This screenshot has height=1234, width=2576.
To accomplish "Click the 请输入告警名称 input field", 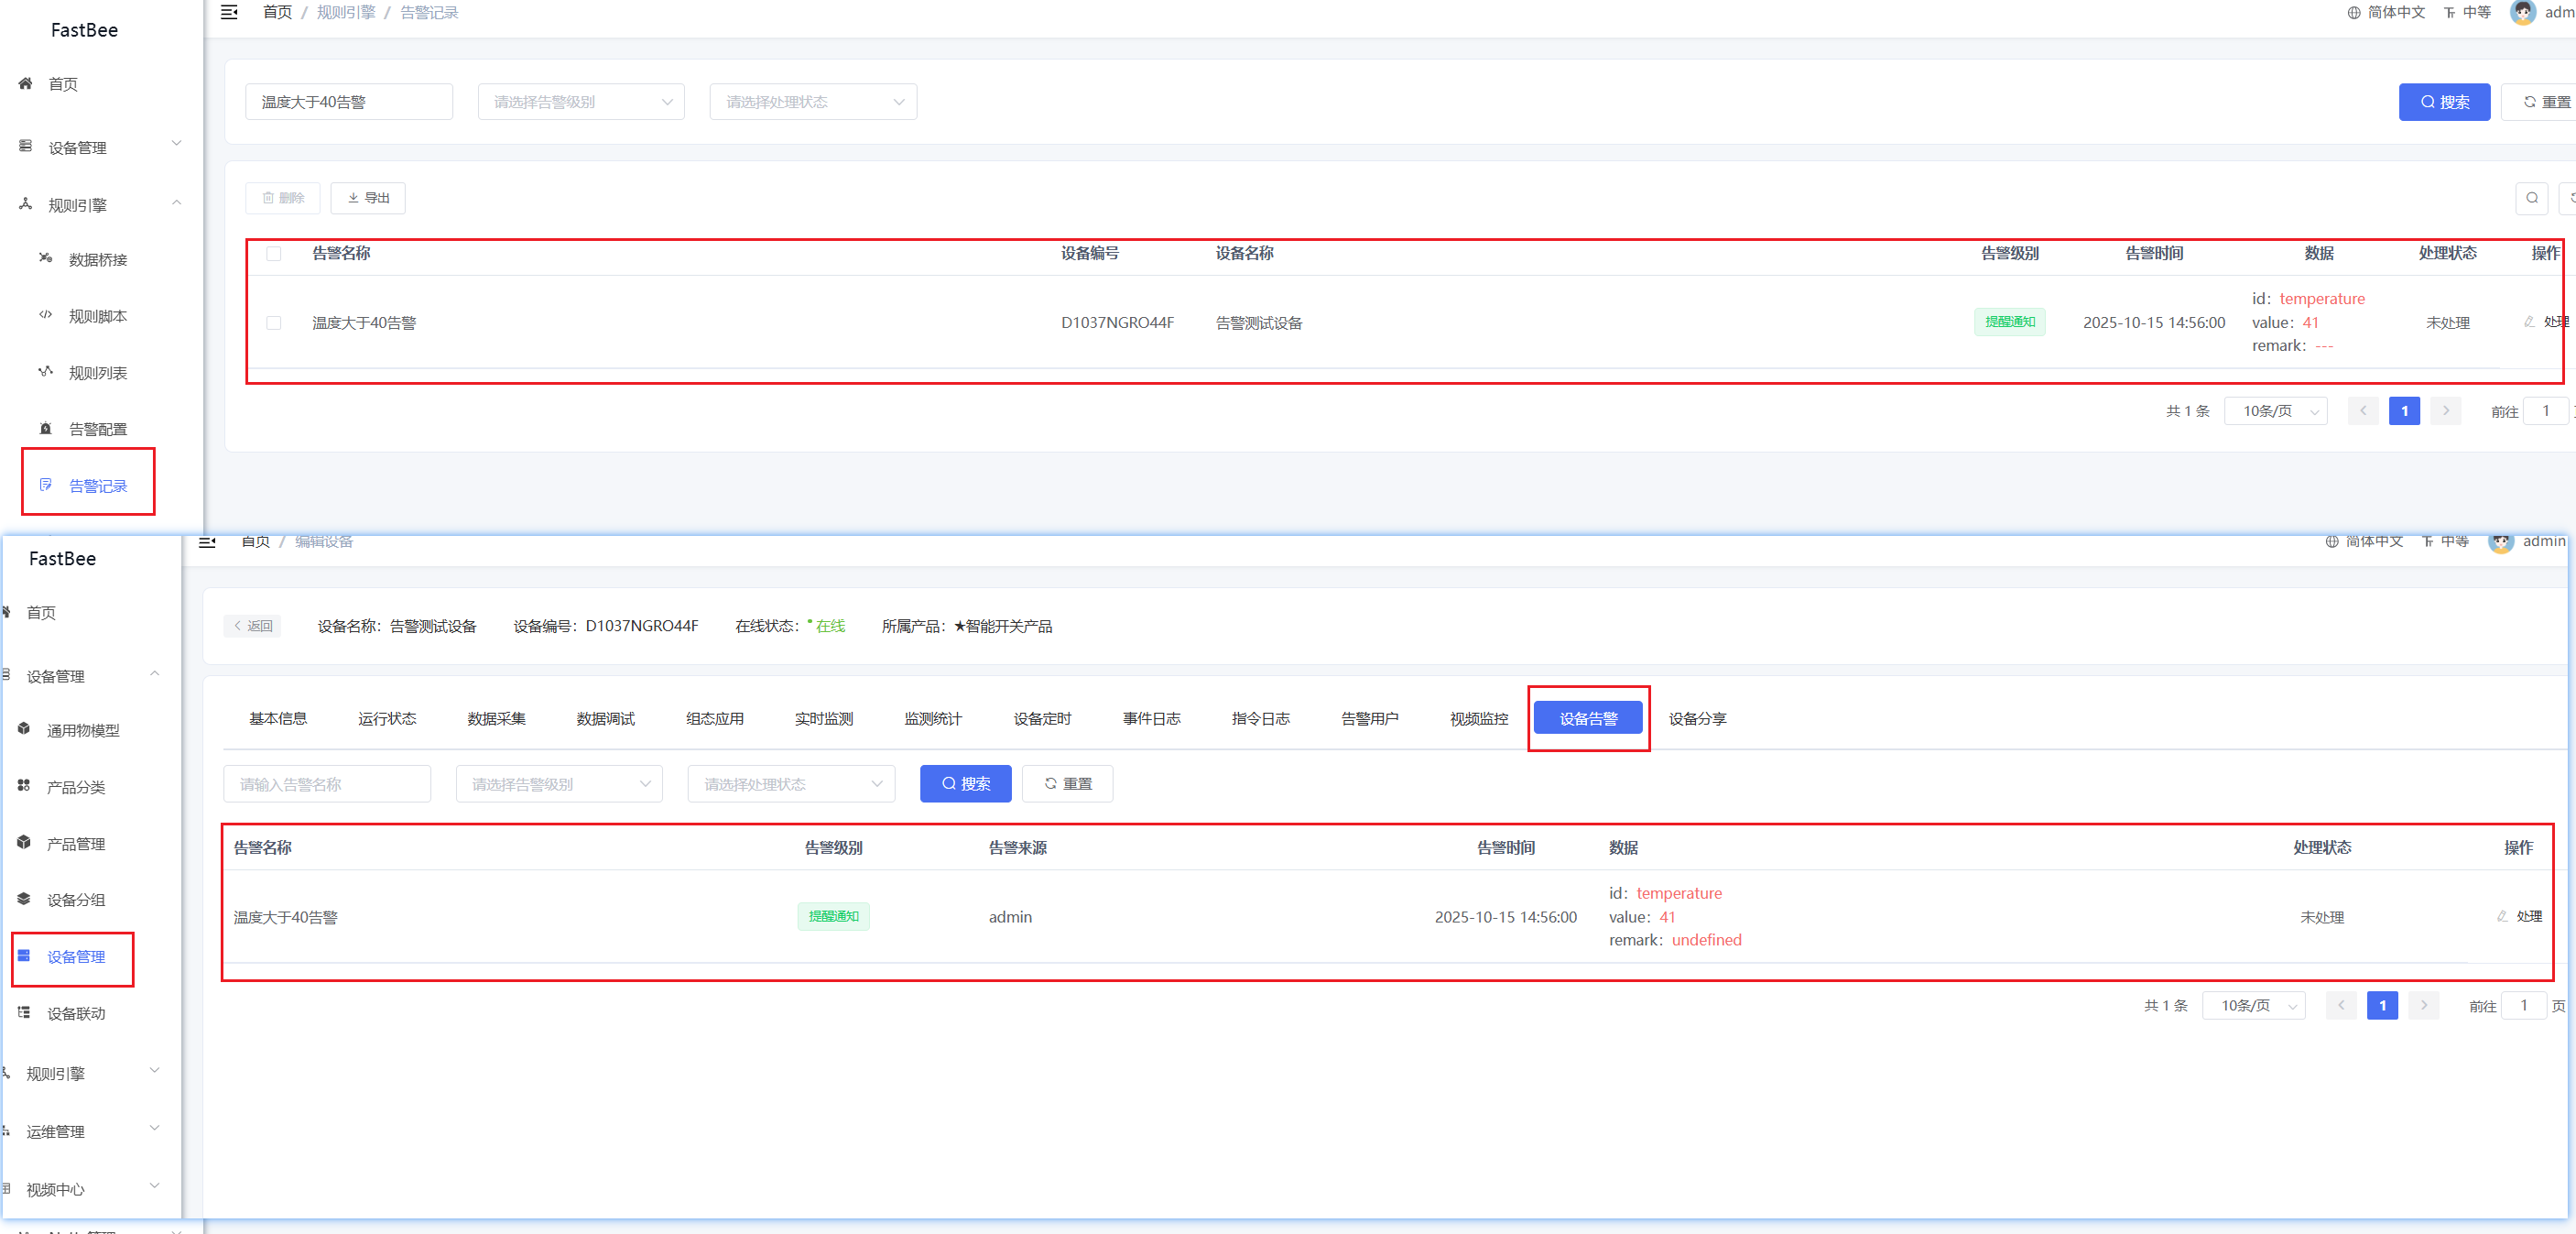I will pyautogui.click(x=327, y=784).
